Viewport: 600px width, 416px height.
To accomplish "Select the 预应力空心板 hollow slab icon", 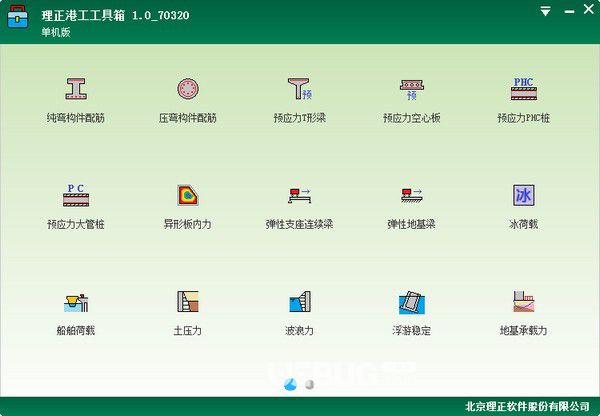I will click(x=412, y=90).
